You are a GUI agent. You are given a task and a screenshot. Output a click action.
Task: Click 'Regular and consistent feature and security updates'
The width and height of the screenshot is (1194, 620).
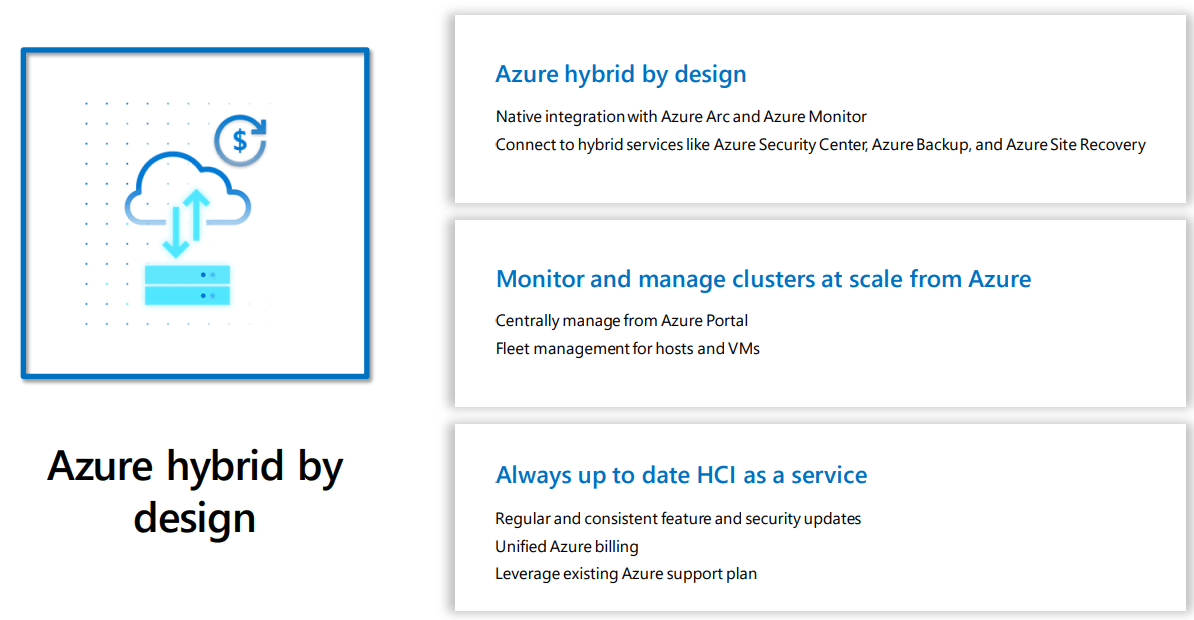click(x=678, y=519)
